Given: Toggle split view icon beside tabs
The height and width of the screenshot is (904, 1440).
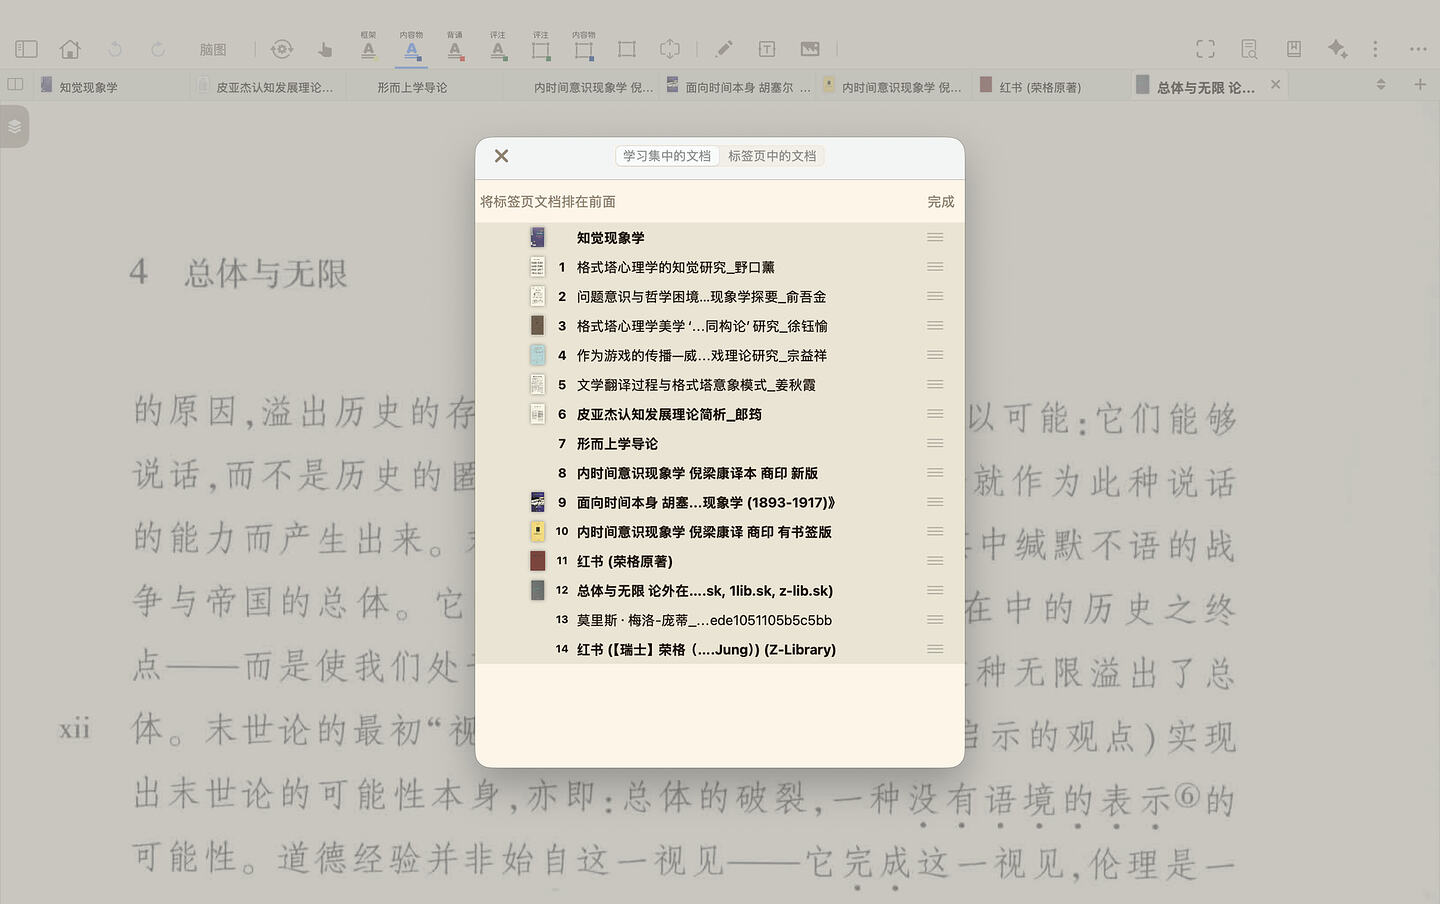Looking at the screenshot, I should click(15, 85).
